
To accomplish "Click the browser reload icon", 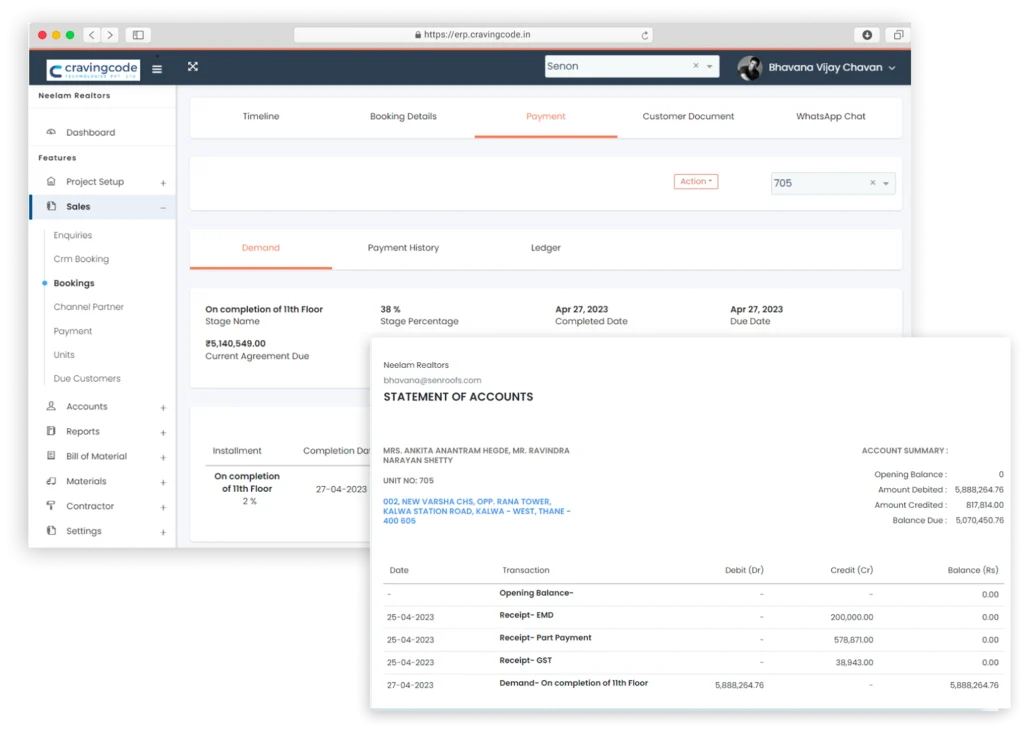I will pyautogui.click(x=644, y=35).
